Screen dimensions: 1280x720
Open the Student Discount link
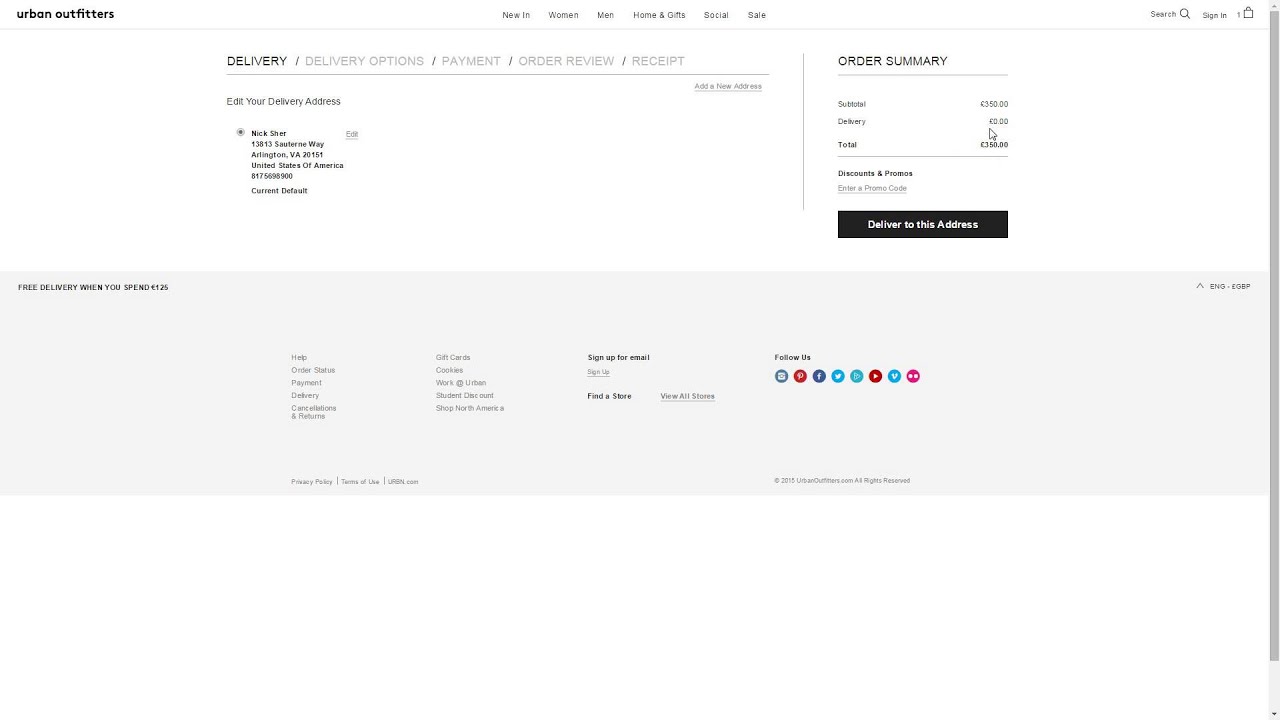[x=465, y=395]
